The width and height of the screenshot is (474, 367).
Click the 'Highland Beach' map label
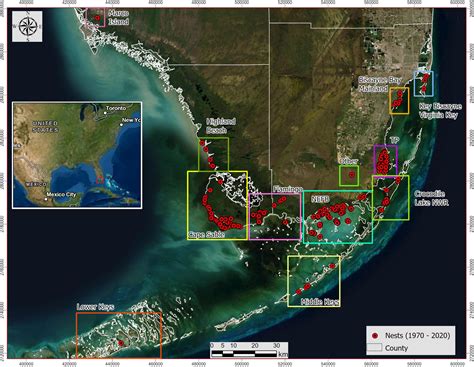tap(221, 126)
